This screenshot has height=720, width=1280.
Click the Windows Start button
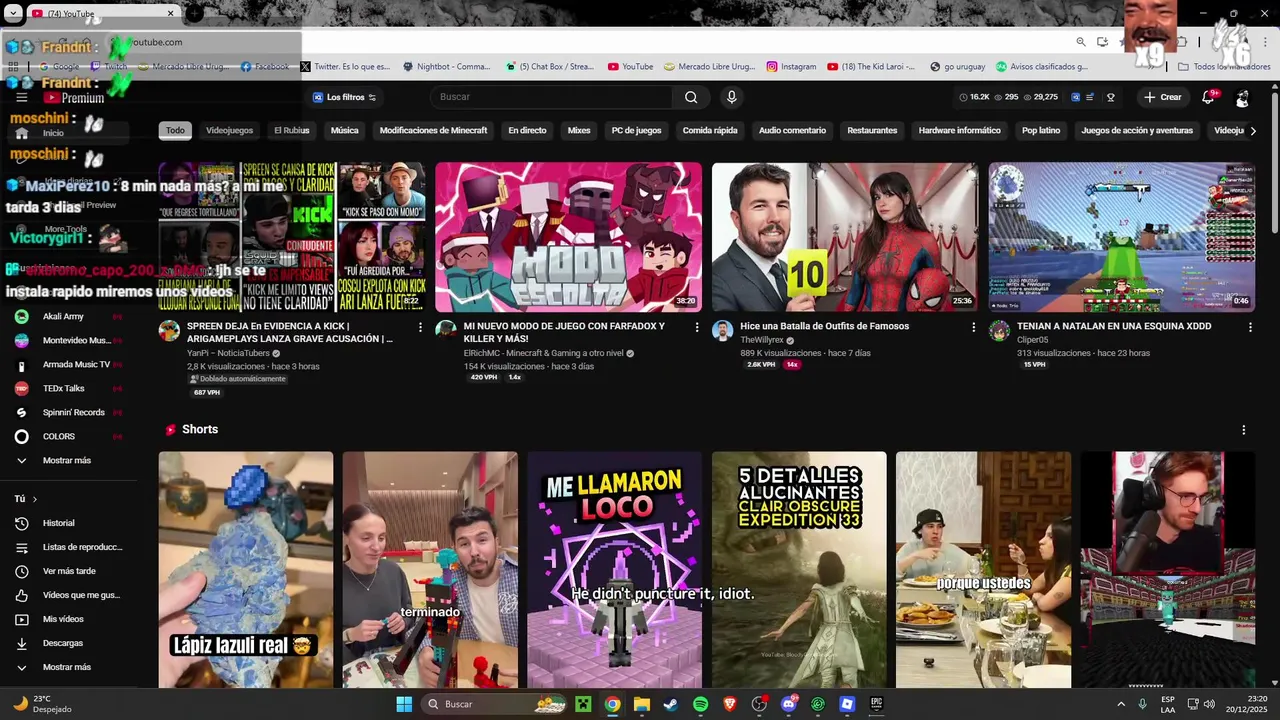[x=404, y=704]
